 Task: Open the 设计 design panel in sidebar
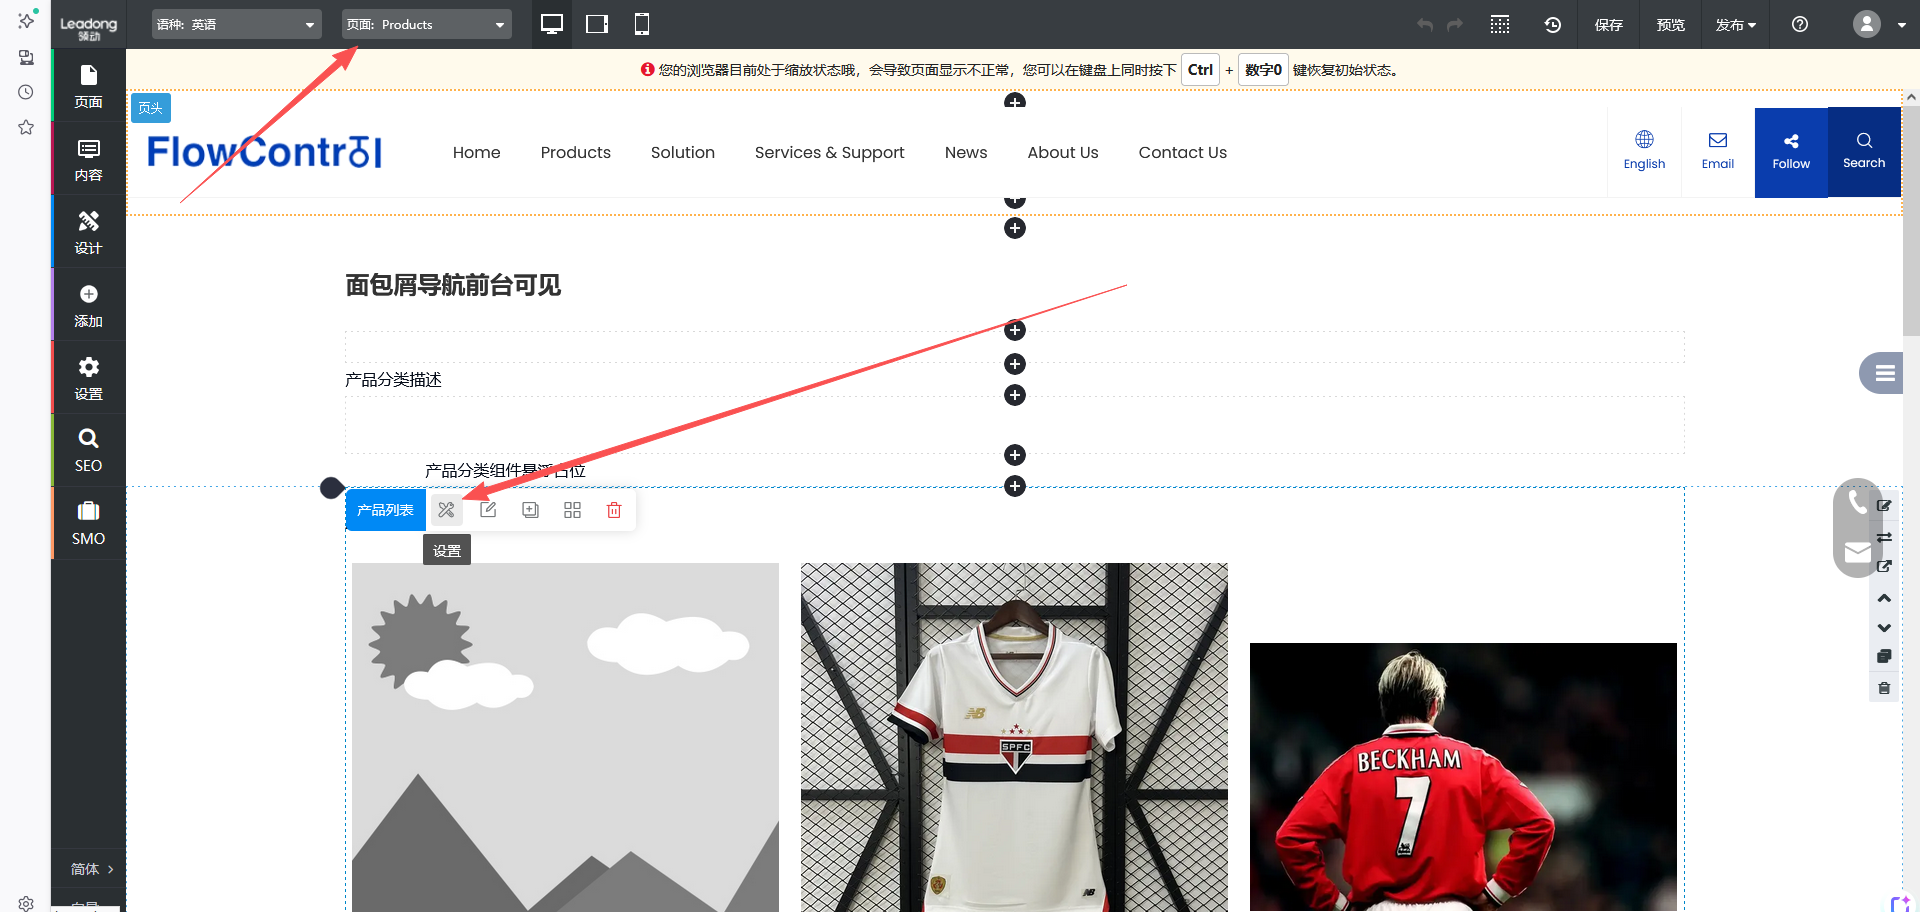tap(88, 232)
